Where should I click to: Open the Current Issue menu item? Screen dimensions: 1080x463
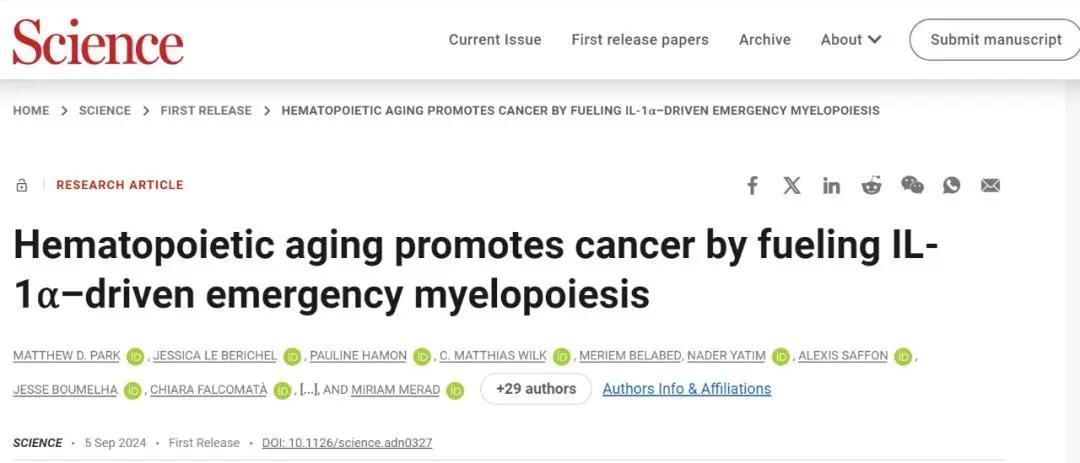coord(495,40)
